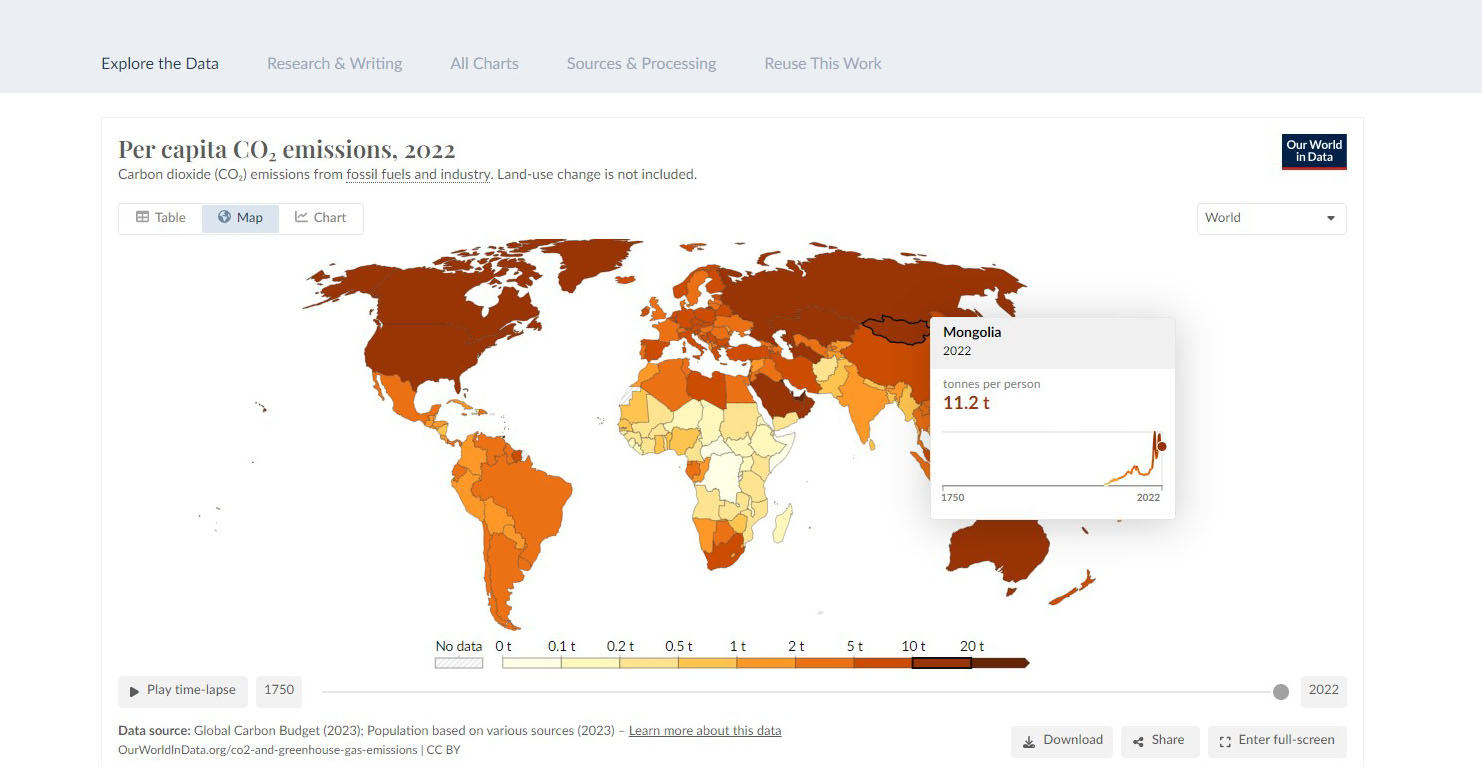The height and width of the screenshot is (768, 1482).
Task: Open the World region dropdown
Action: [x=1271, y=218]
